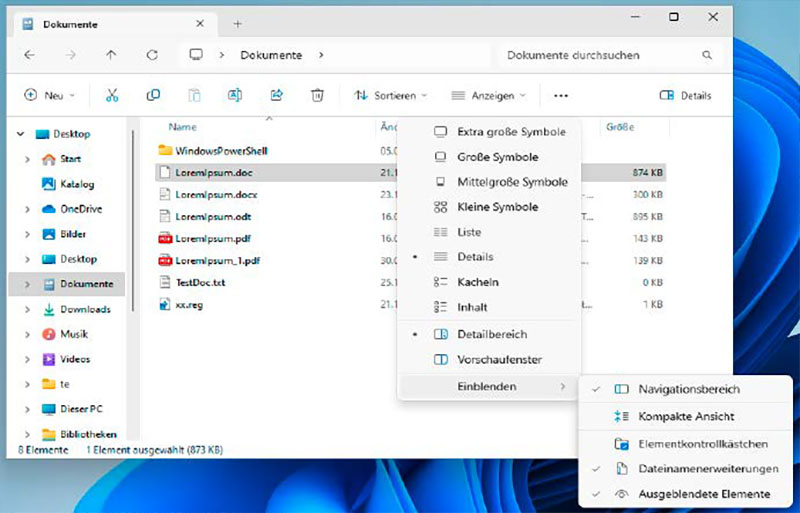Open the Einblenden submenu
800x513 pixels.
coord(489,386)
